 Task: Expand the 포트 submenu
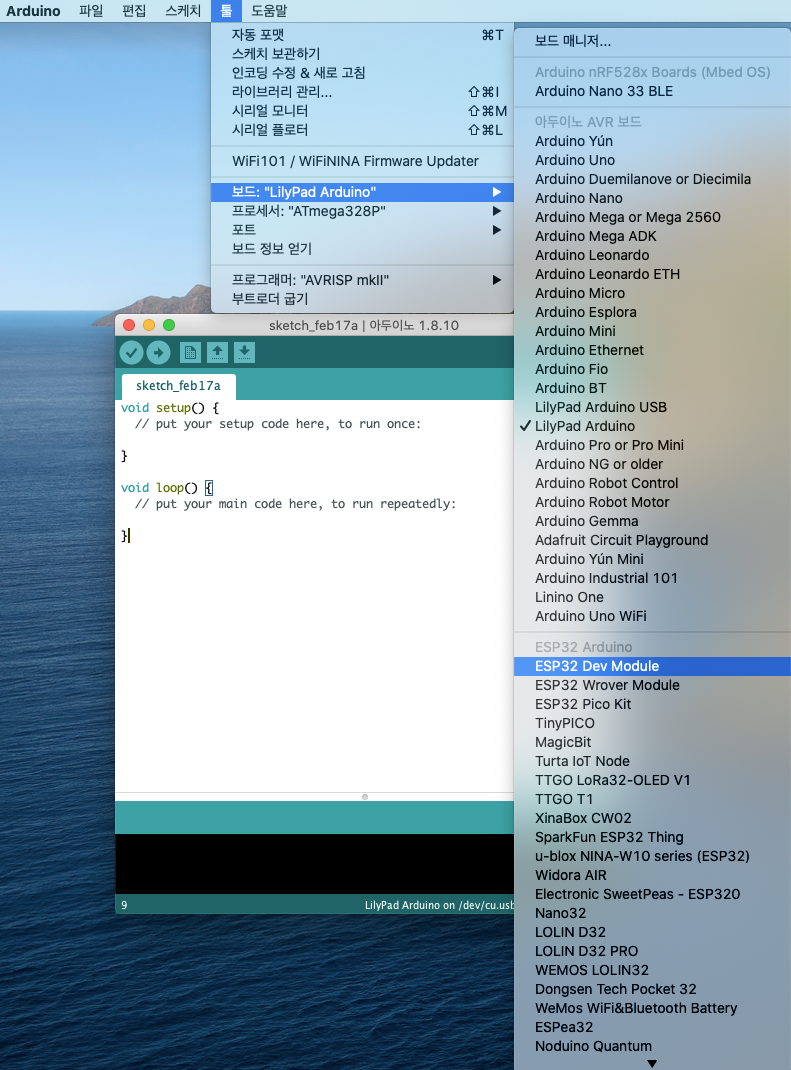pyautogui.click(x=362, y=230)
